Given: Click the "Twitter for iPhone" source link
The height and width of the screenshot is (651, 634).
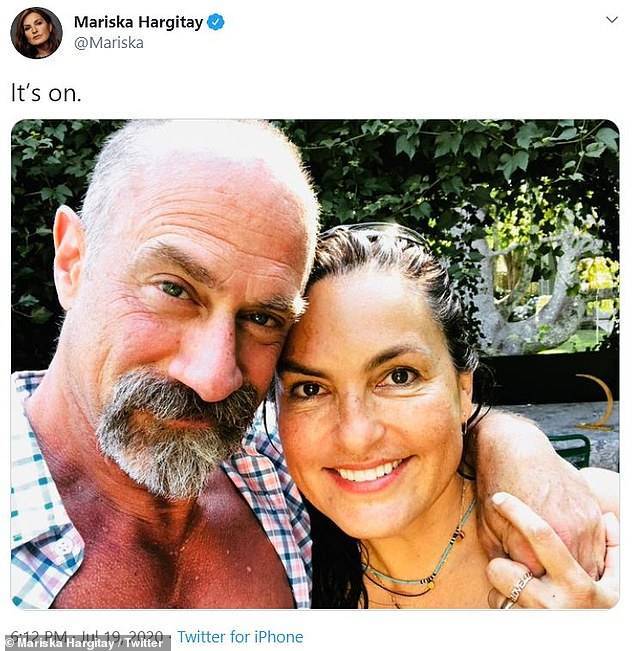Looking at the screenshot, I should (x=240, y=636).
